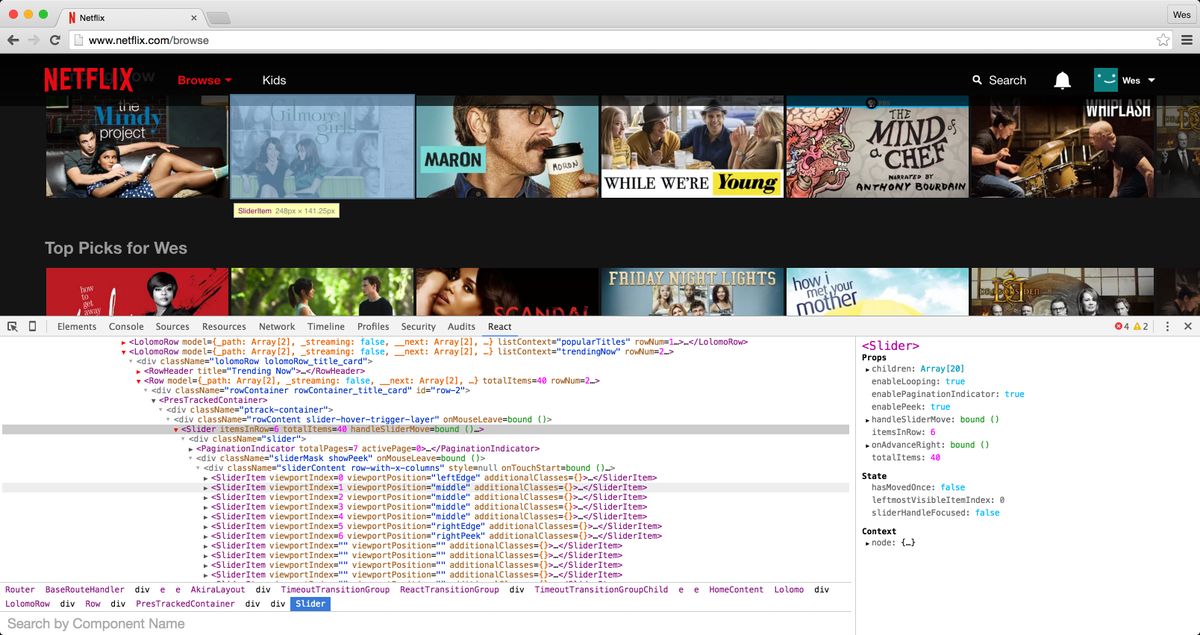Click the Search by Component Name field
The width and height of the screenshot is (1200, 635).
click(x=427, y=623)
